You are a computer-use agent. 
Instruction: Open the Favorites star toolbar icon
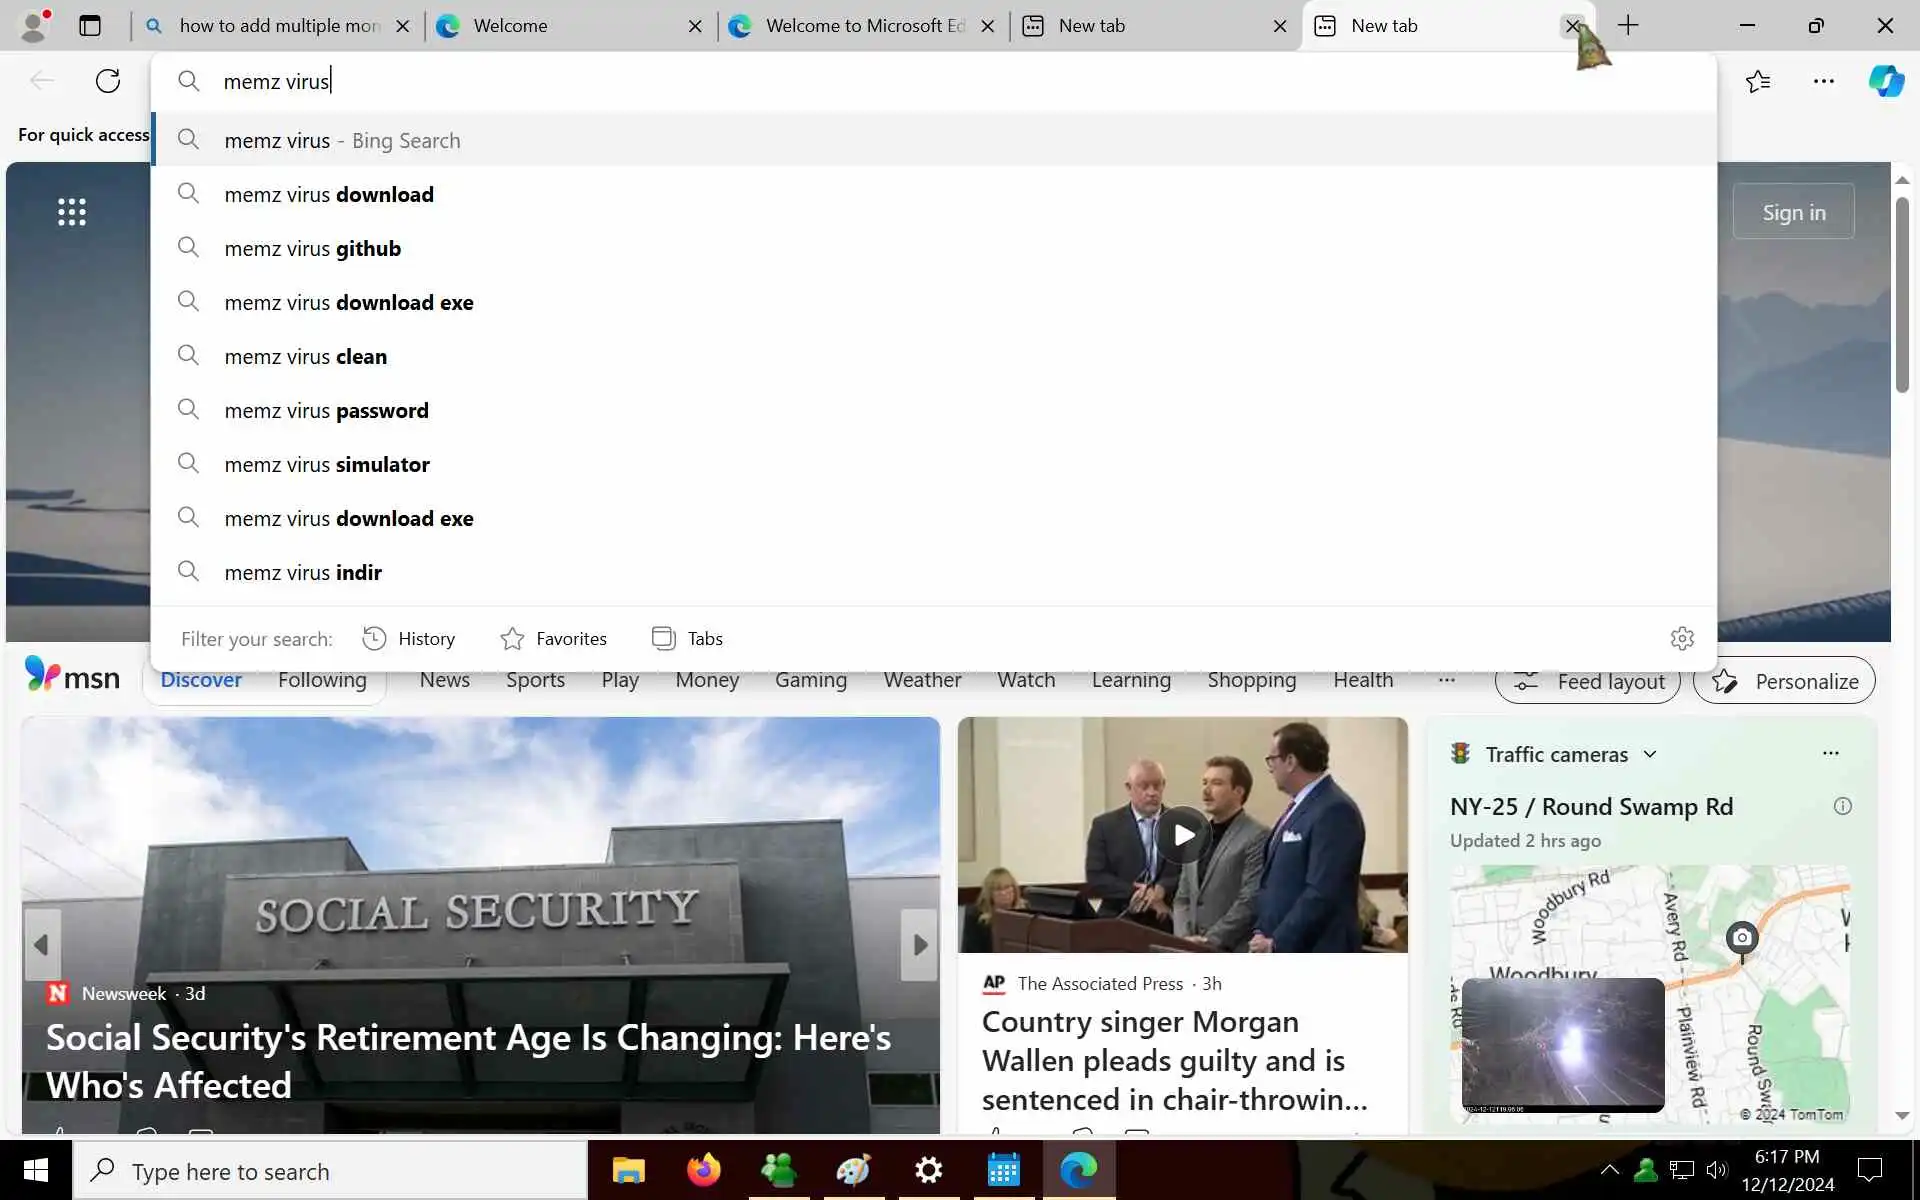(1758, 81)
